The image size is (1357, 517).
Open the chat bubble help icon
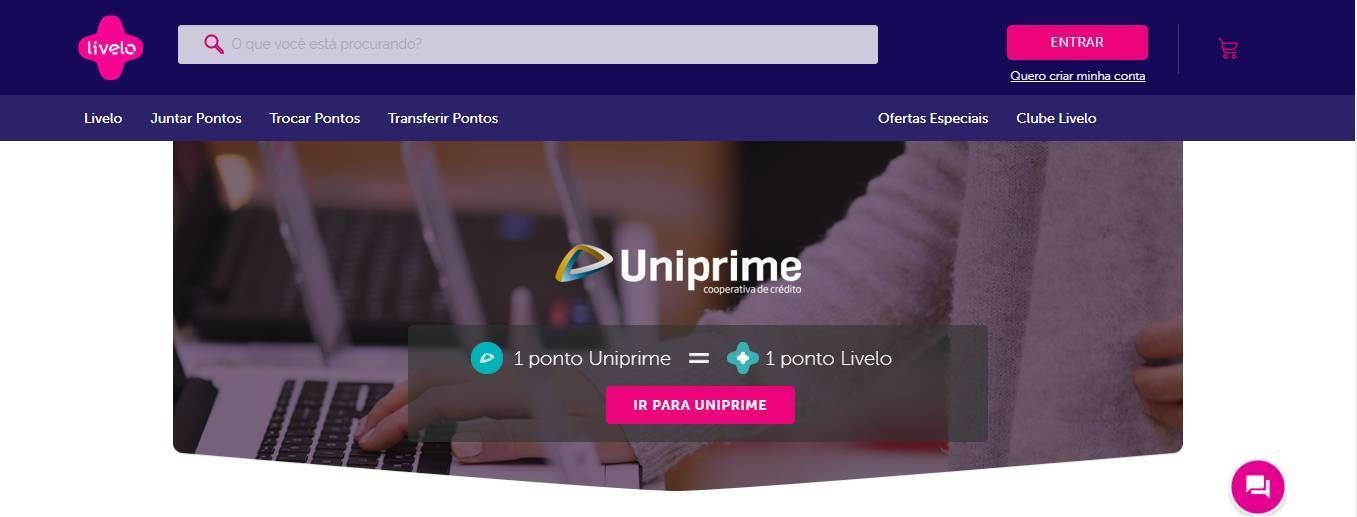[1257, 487]
